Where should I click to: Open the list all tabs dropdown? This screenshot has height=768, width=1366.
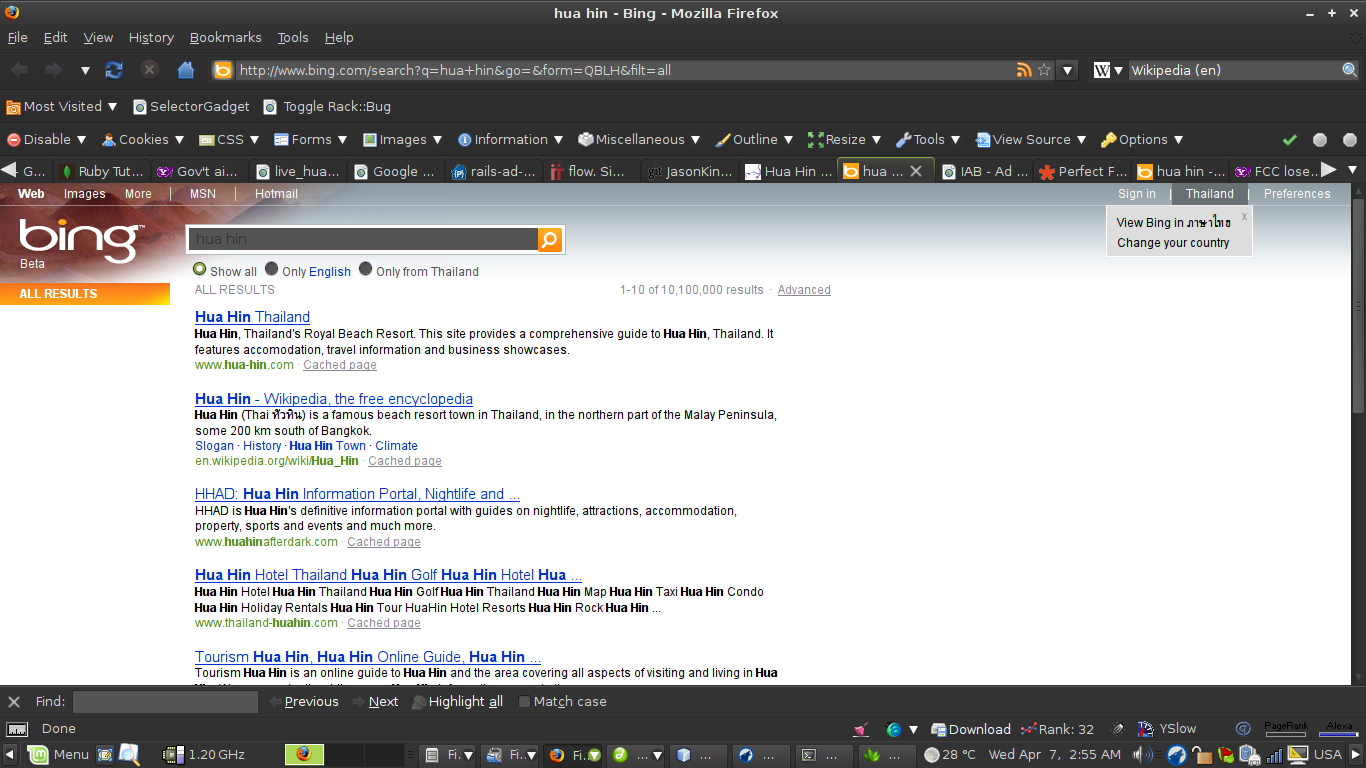pyautogui.click(x=1353, y=171)
